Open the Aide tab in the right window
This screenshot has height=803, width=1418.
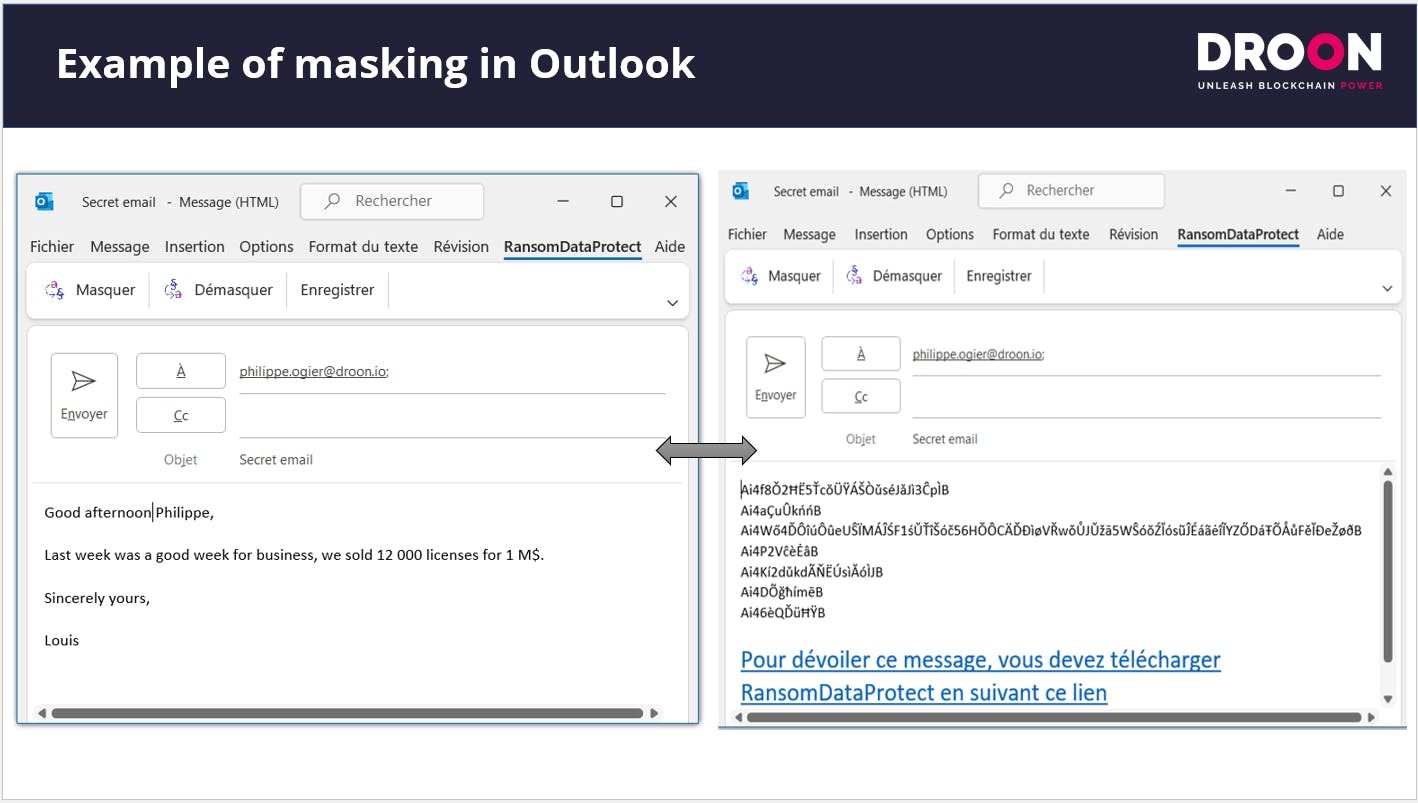click(x=1330, y=235)
